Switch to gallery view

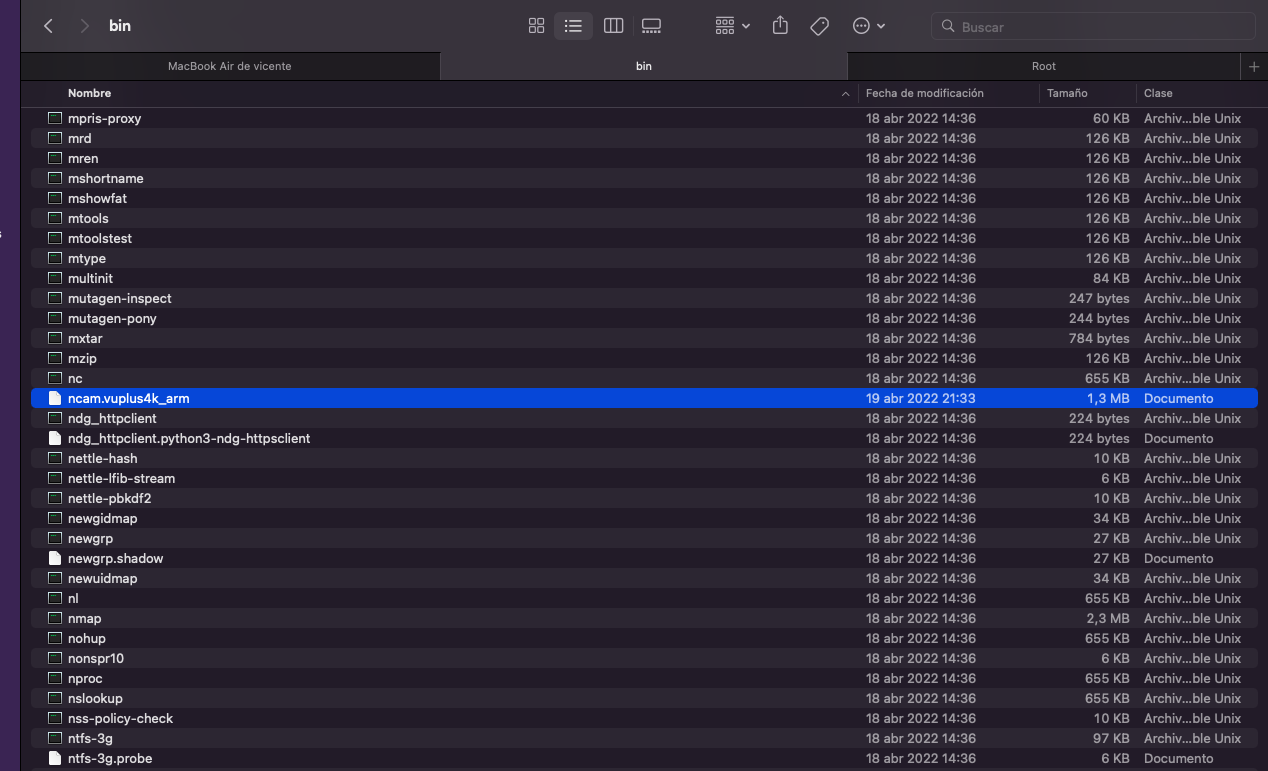(x=651, y=26)
